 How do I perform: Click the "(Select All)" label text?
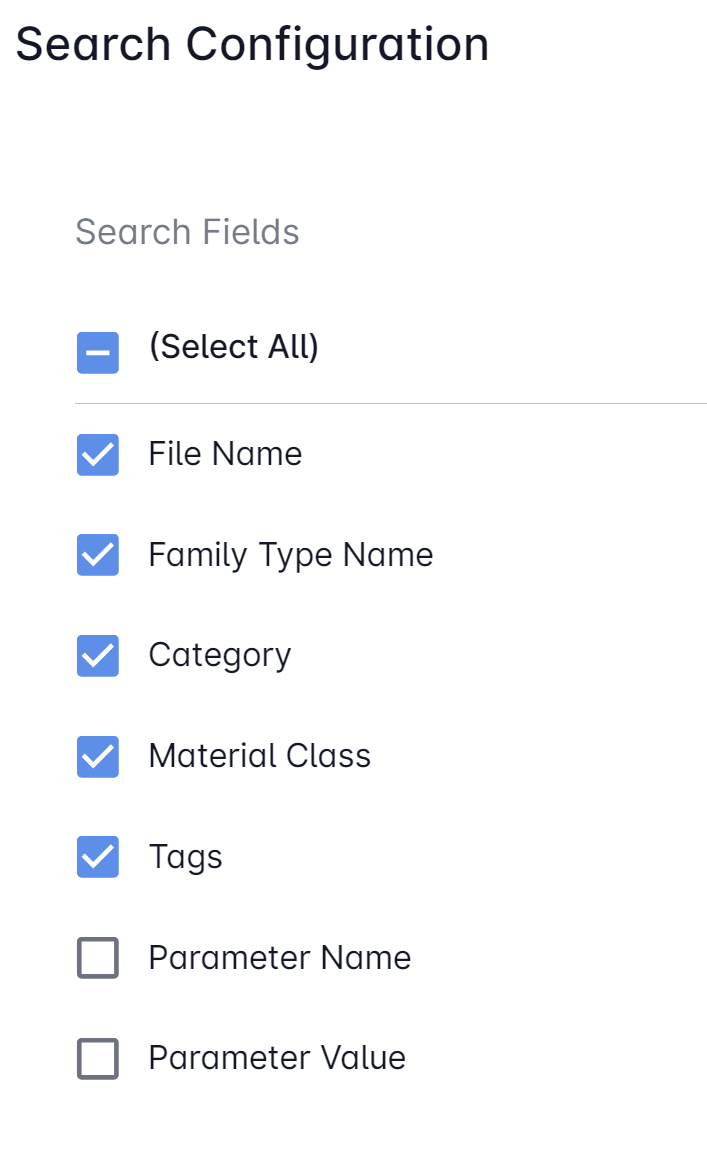[233, 347]
